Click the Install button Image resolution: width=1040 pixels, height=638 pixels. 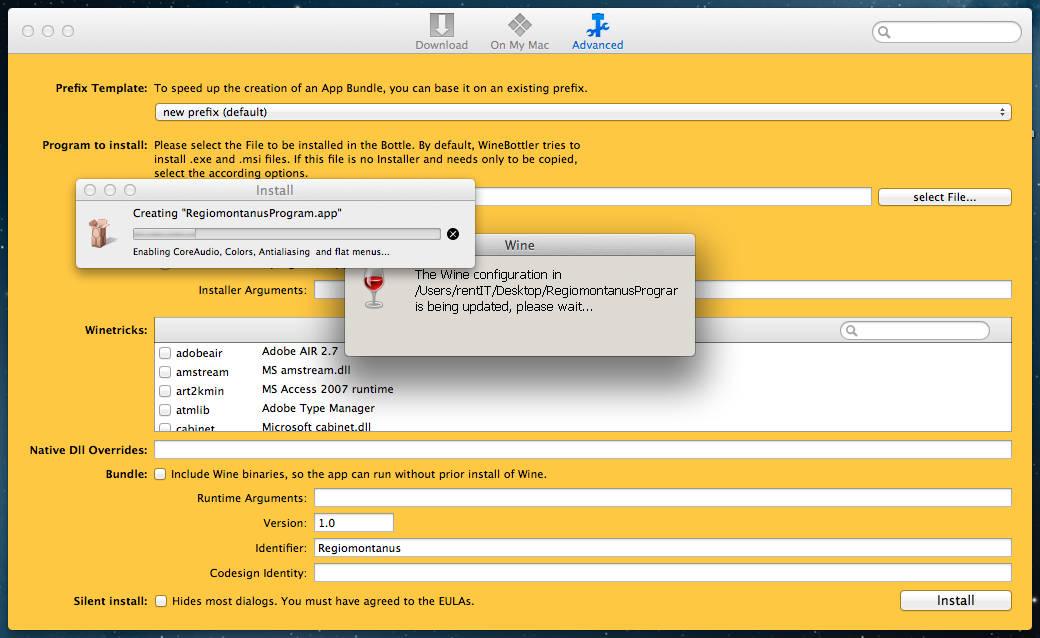tap(955, 600)
